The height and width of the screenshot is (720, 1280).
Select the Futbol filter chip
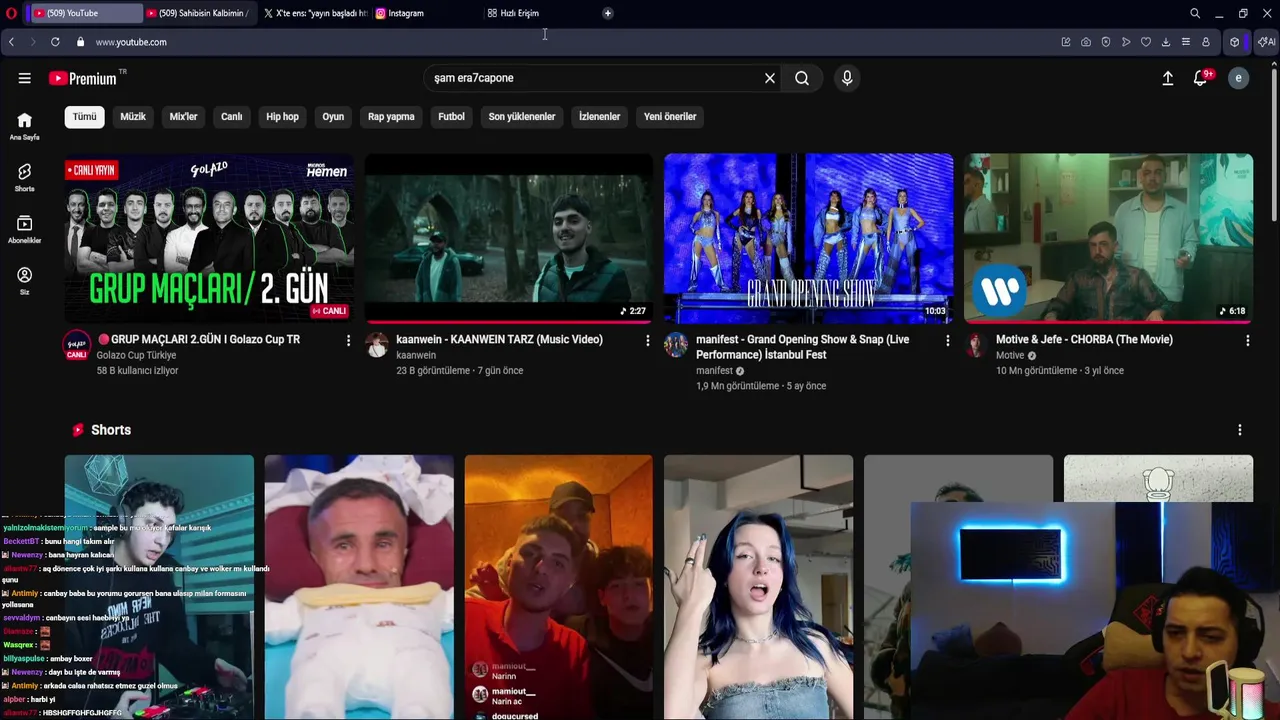click(x=451, y=117)
